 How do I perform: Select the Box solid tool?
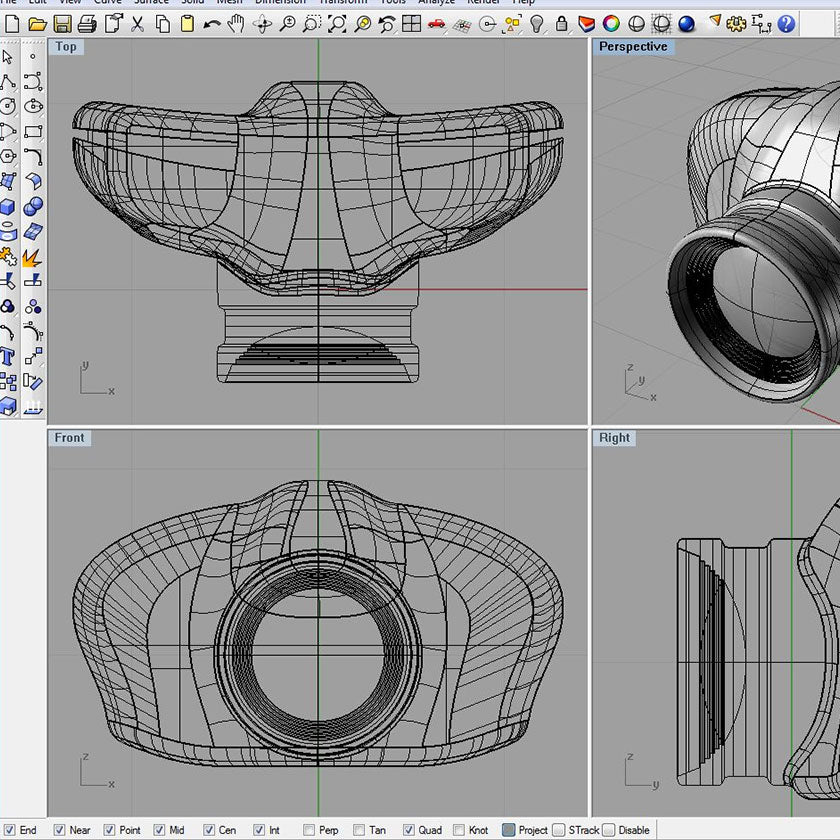(x=8, y=207)
